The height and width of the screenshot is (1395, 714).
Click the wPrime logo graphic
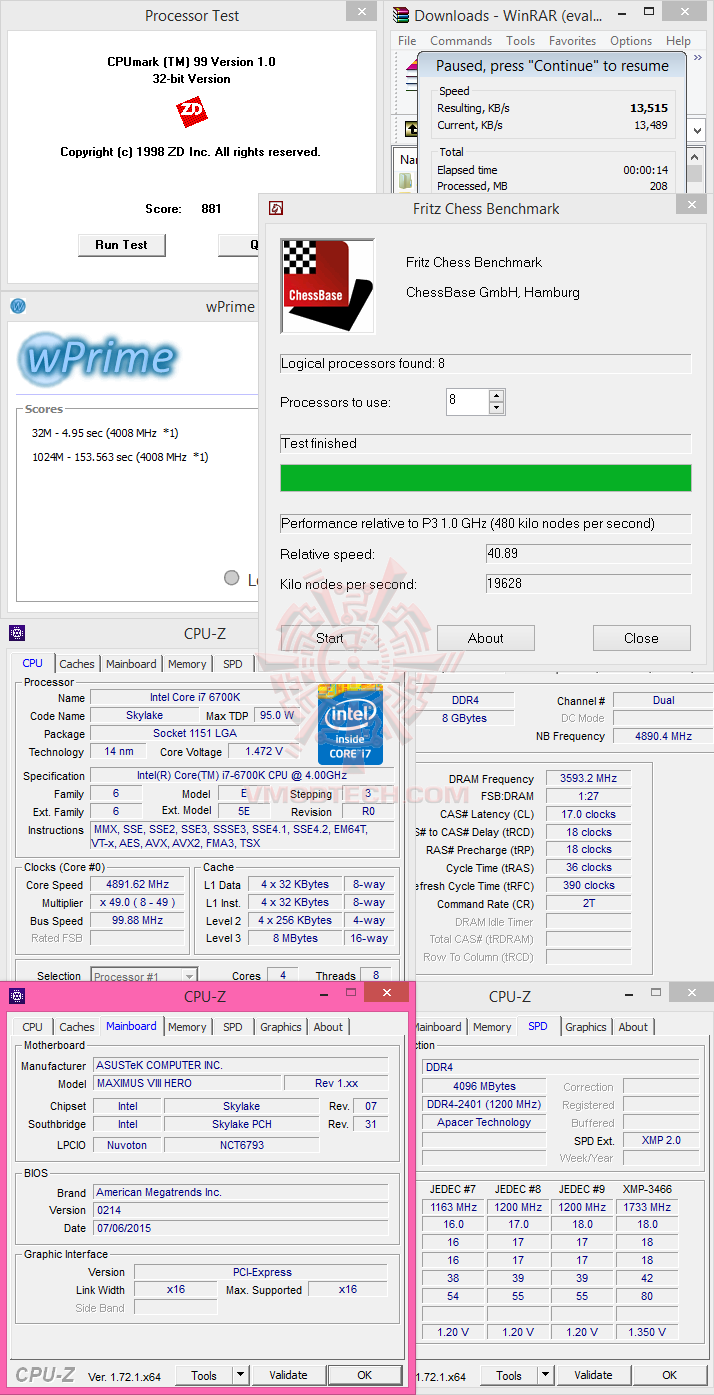coord(97,357)
